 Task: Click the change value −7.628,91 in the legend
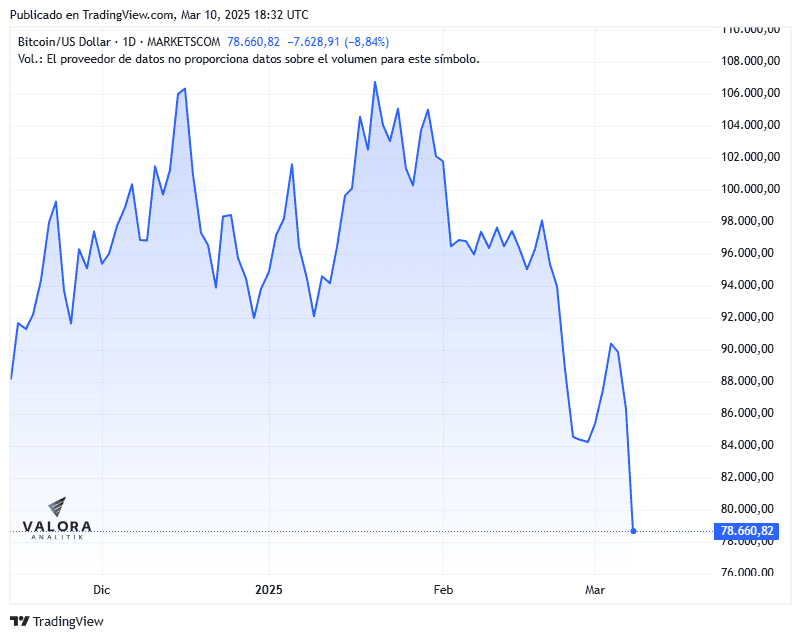pyautogui.click(x=313, y=42)
